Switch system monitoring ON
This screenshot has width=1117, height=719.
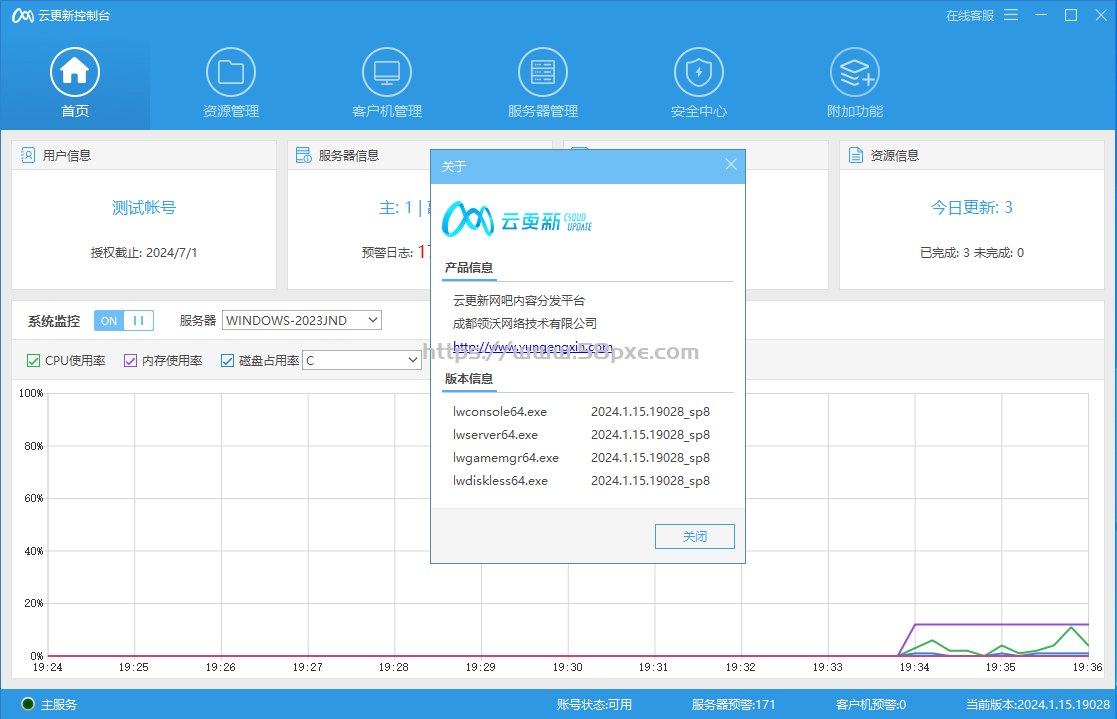109,321
